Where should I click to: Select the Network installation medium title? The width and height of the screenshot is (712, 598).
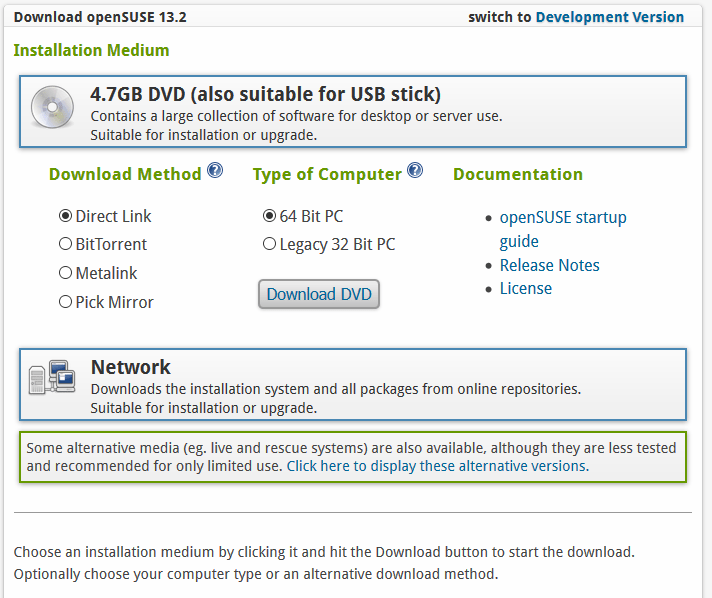tap(131, 367)
